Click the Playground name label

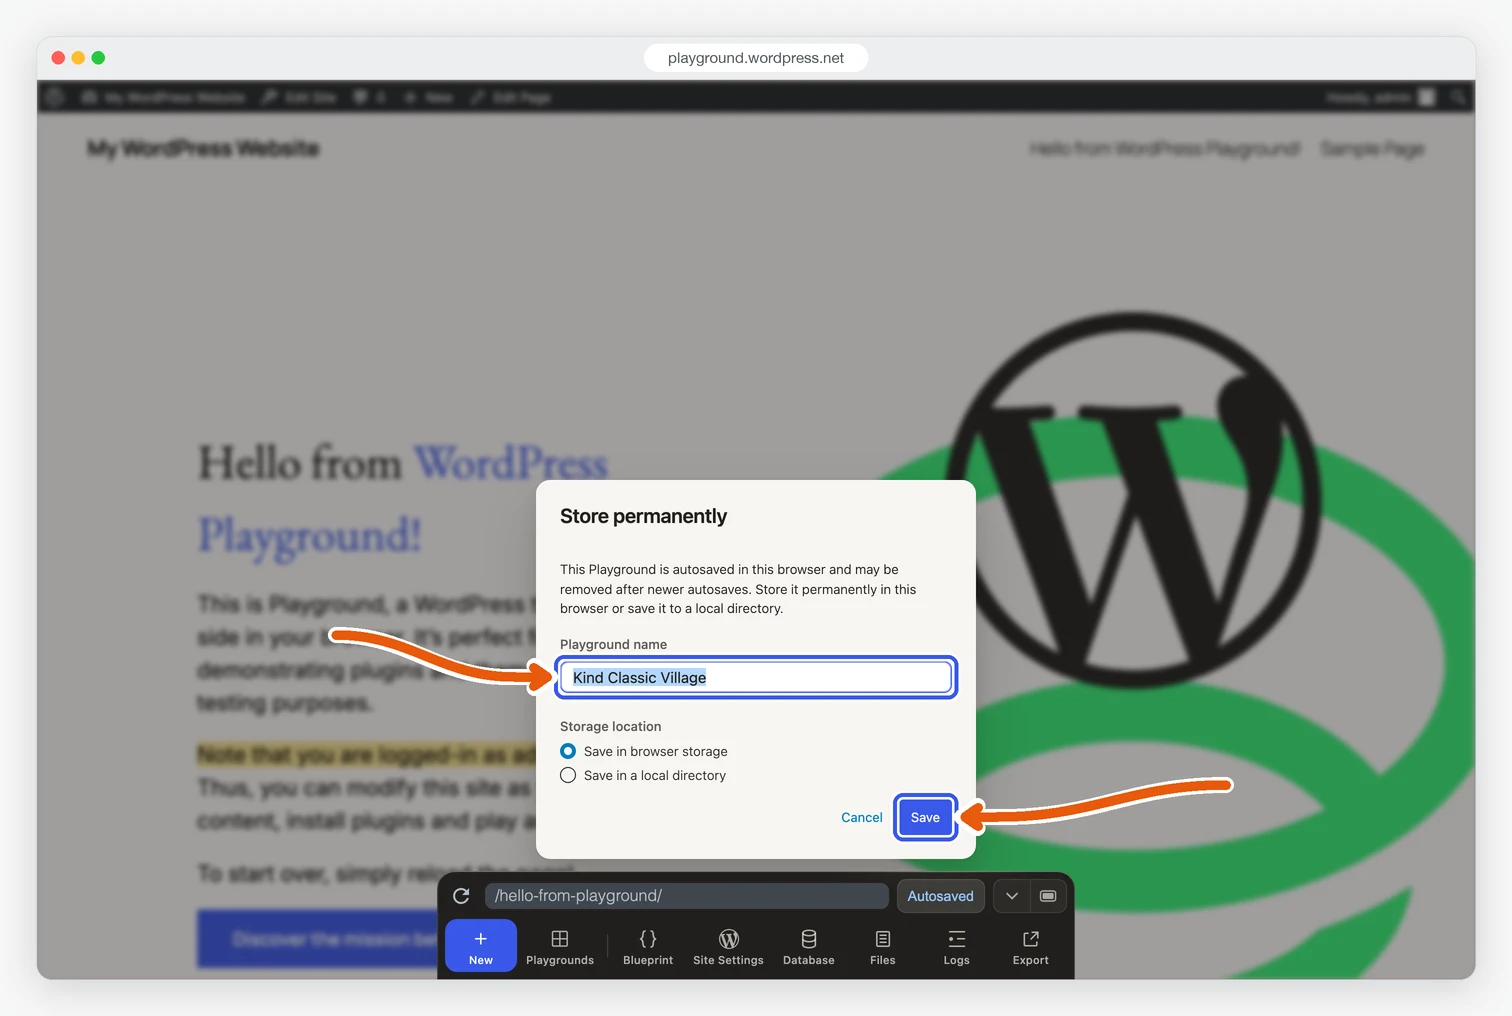[614, 644]
